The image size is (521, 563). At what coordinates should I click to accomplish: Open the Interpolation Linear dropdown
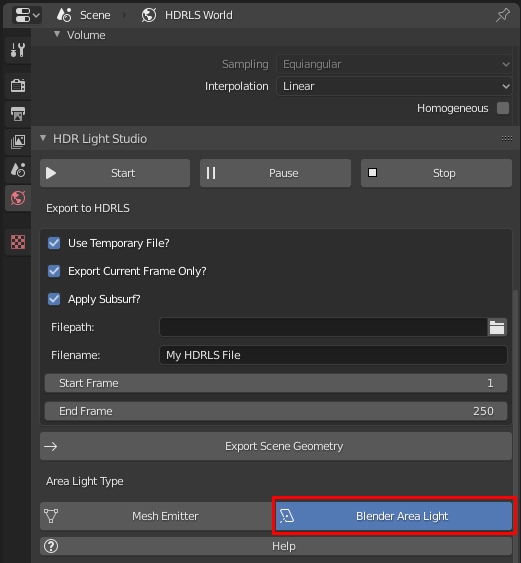pos(394,86)
